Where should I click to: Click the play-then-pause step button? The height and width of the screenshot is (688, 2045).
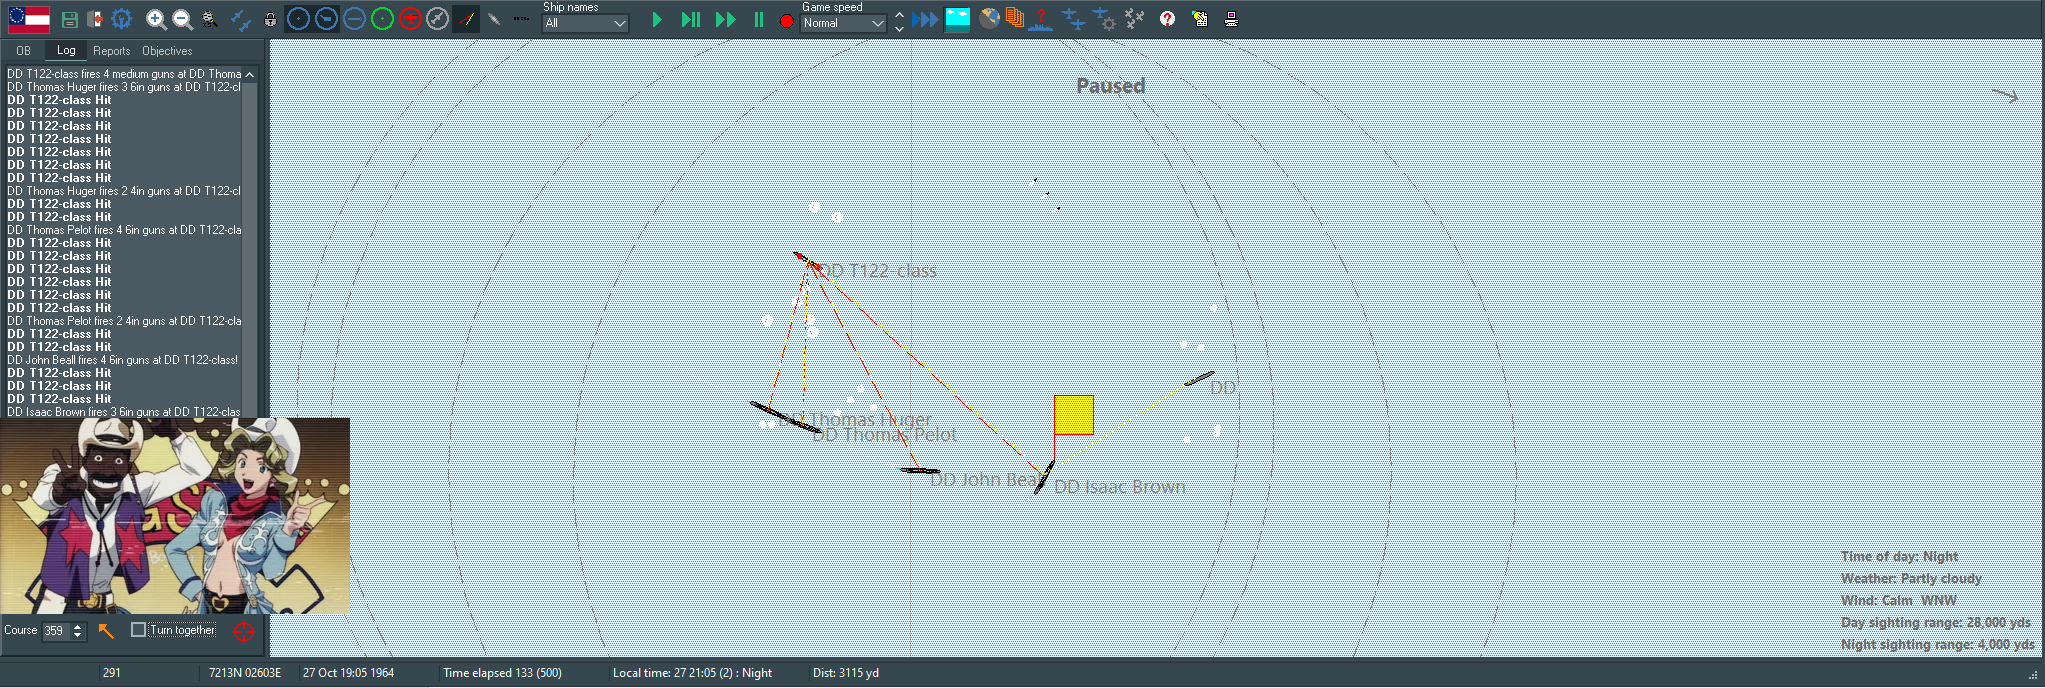click(x=690, y=19)
